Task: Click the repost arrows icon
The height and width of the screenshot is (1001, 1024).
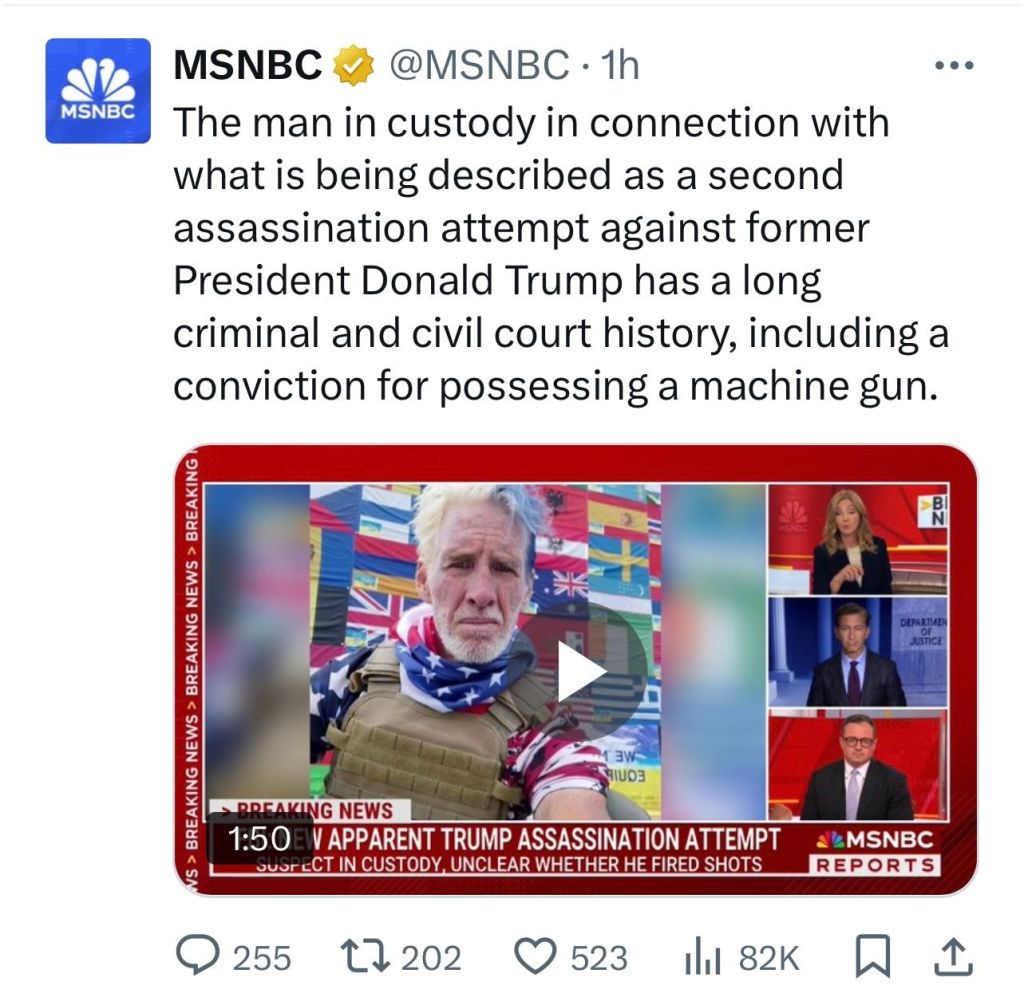Action: coord(365,957)
